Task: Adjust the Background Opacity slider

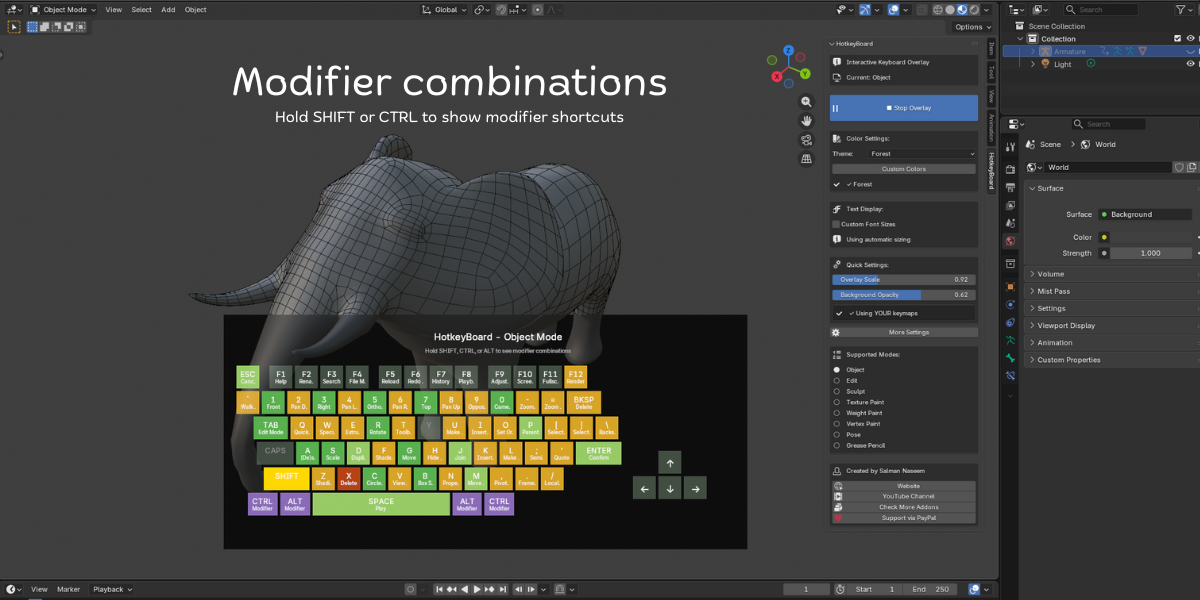Action: [904, 295]
